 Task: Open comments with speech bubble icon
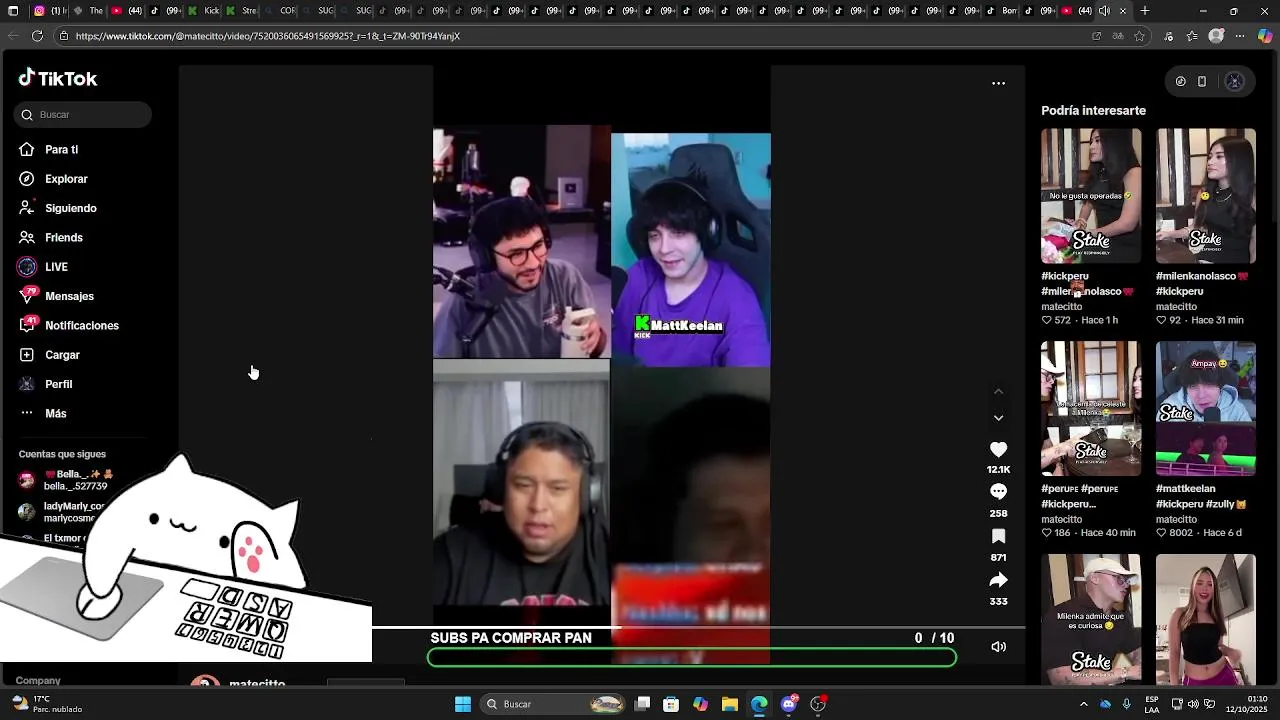[998, 492]
